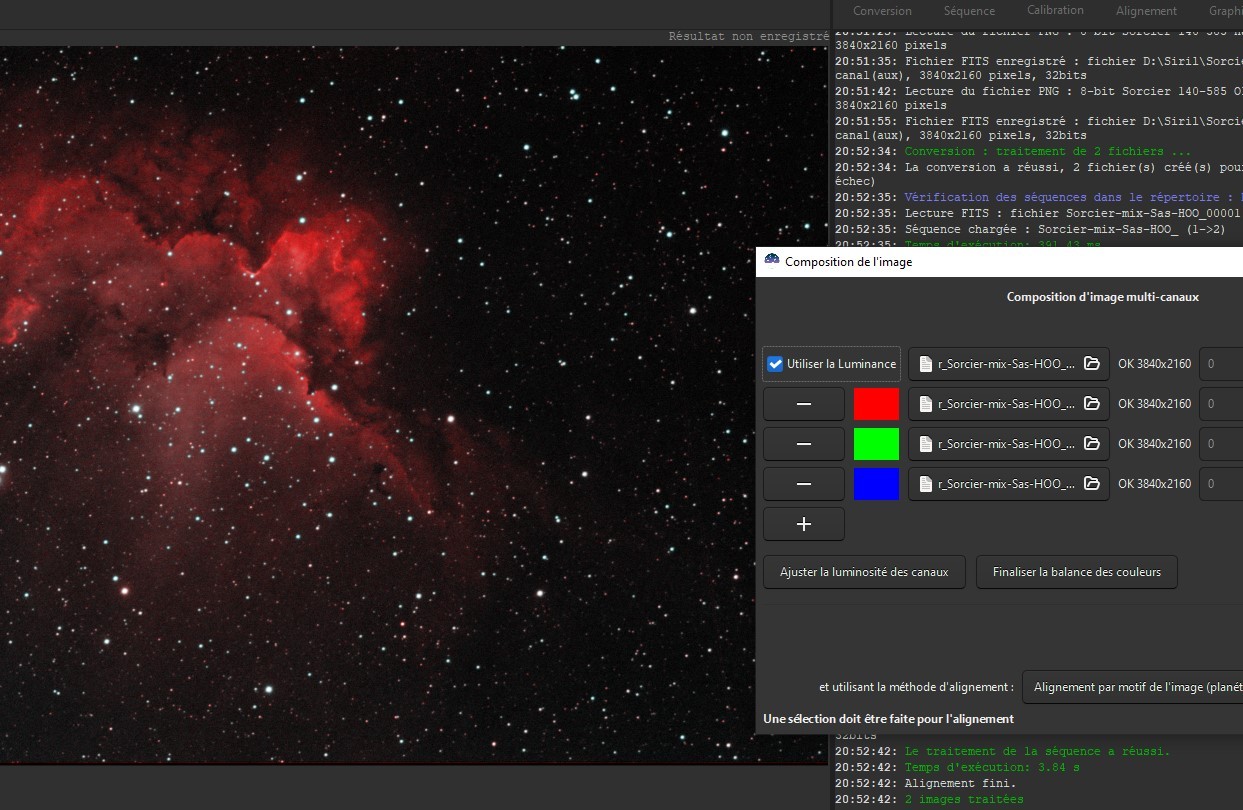Click the 20:51:35 'Fichier FITS enregistré' log line

click(x=1039, y=68)
